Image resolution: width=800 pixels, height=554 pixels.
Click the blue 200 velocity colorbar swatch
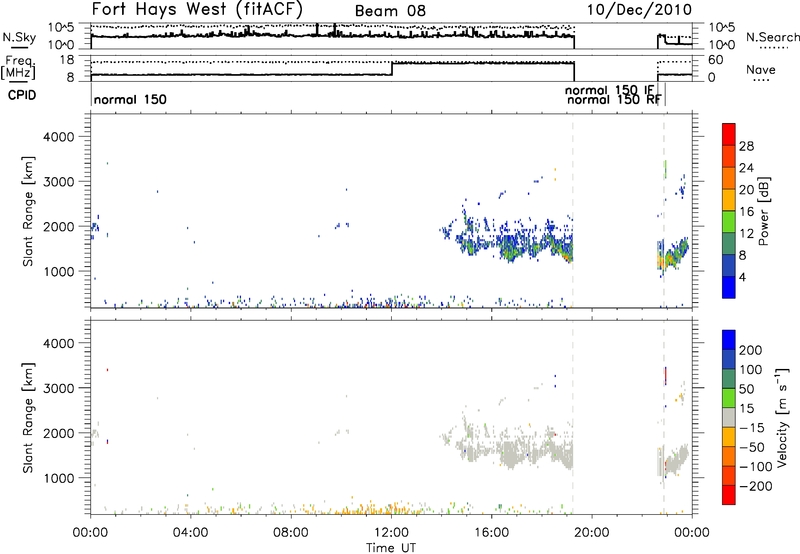tap(729, 340)
